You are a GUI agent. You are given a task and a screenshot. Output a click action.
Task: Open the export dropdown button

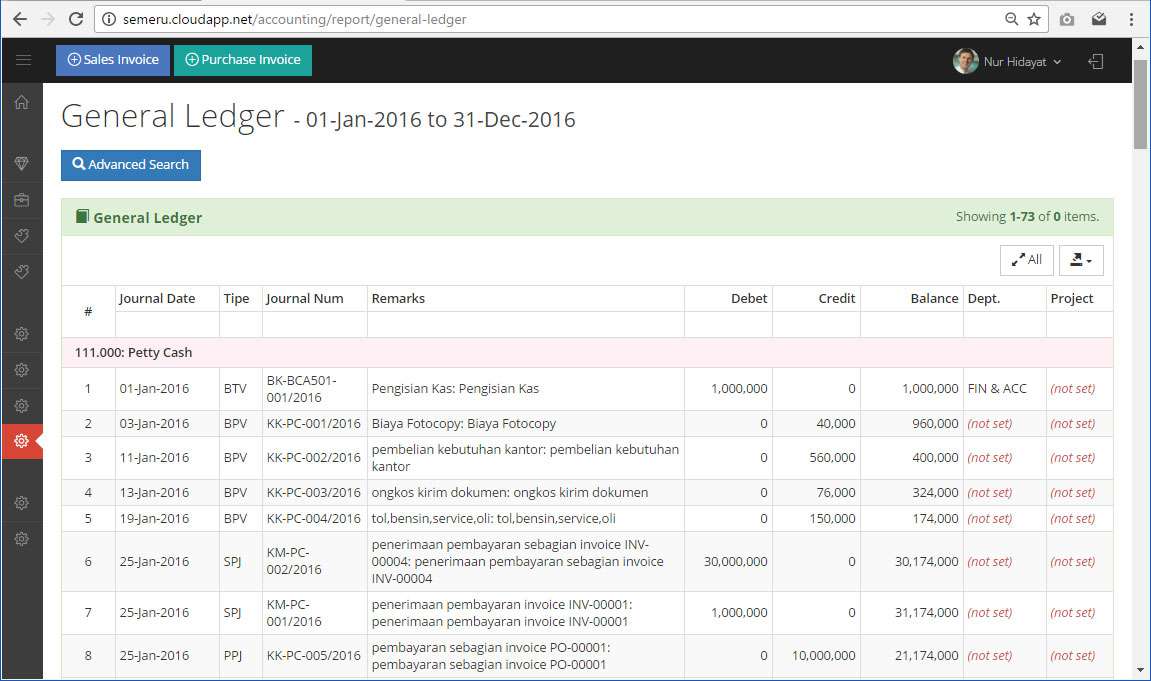(x=1081, y=260)
